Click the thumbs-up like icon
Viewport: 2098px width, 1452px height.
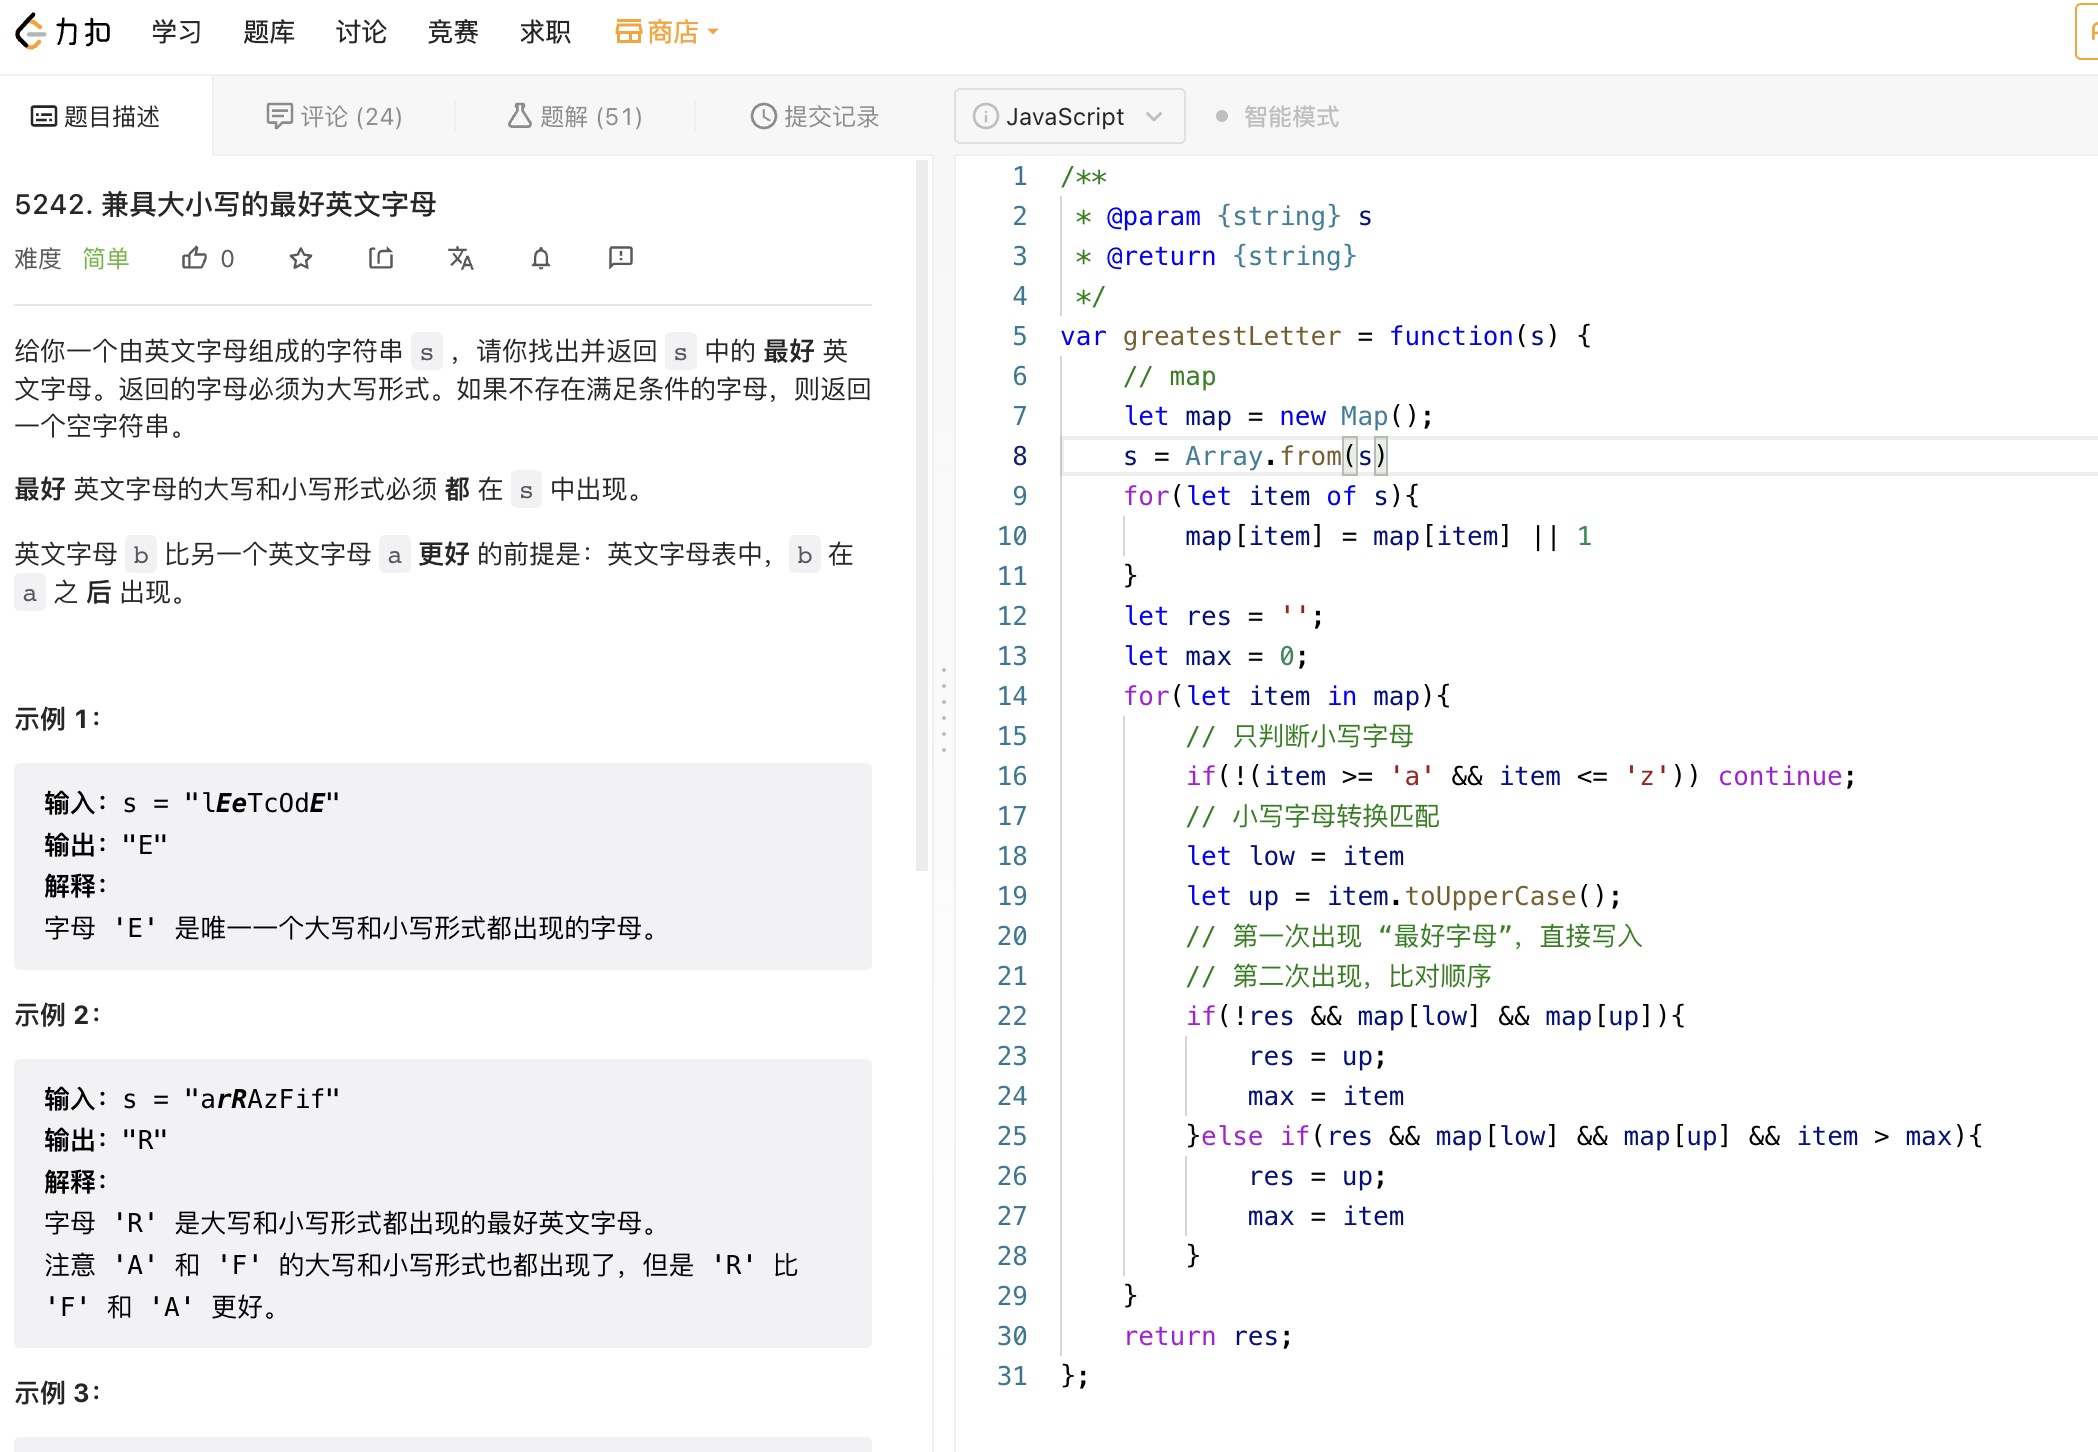pyautogui.click(x=195, y=259)
